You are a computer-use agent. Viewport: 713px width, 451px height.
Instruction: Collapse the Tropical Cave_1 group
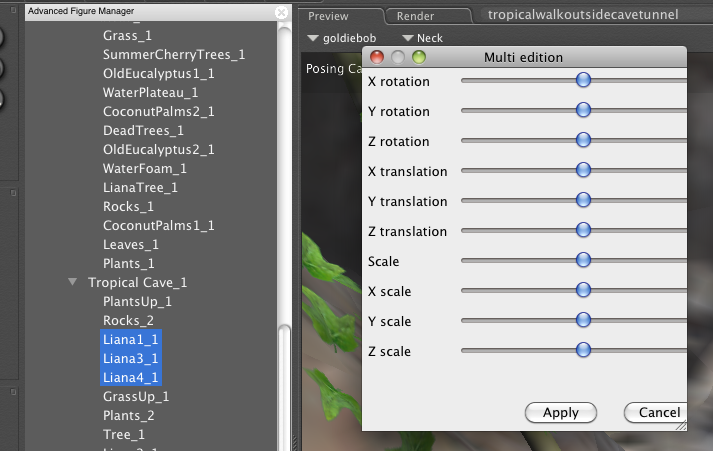[73, 283]
